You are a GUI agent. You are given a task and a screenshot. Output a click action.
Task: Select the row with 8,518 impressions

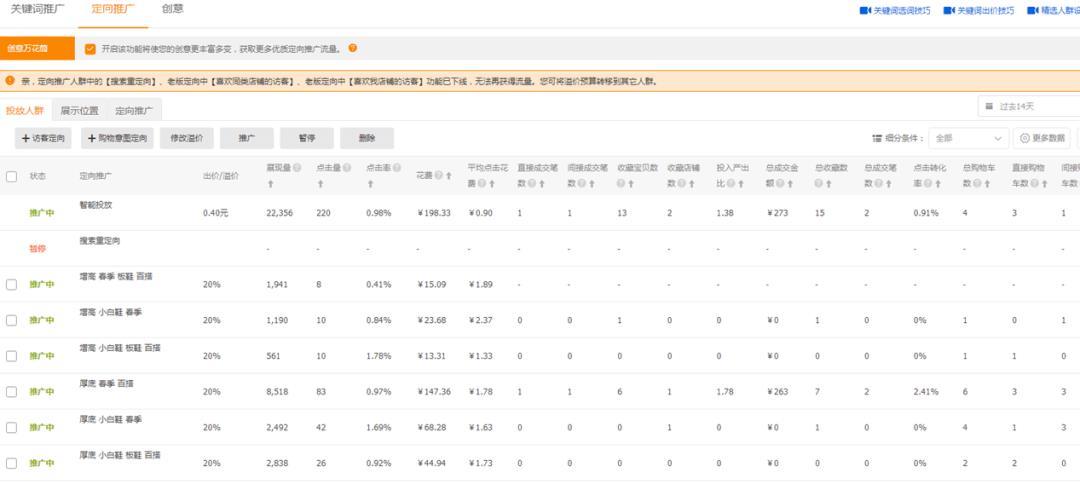click(12, 392)
